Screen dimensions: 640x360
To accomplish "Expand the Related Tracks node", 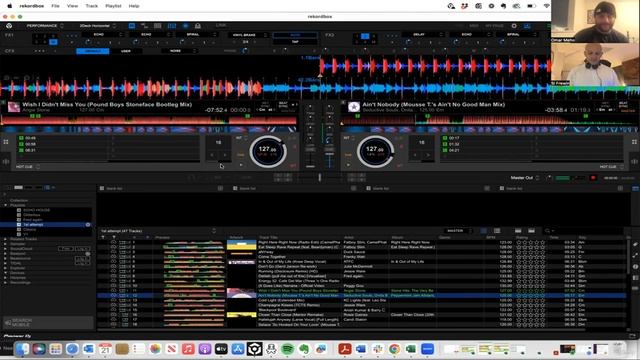I will coord(6,239).
